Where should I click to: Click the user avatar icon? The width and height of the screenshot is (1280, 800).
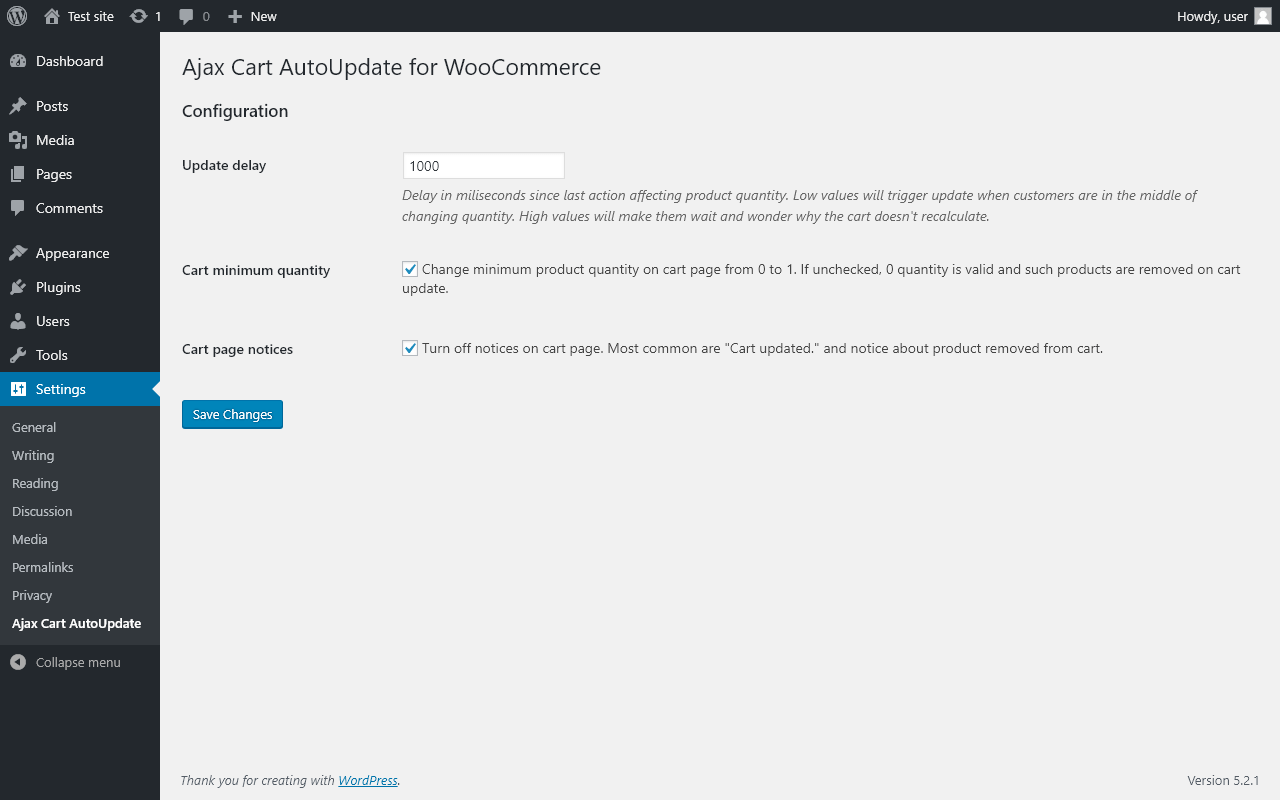[x=1263, y=16]
